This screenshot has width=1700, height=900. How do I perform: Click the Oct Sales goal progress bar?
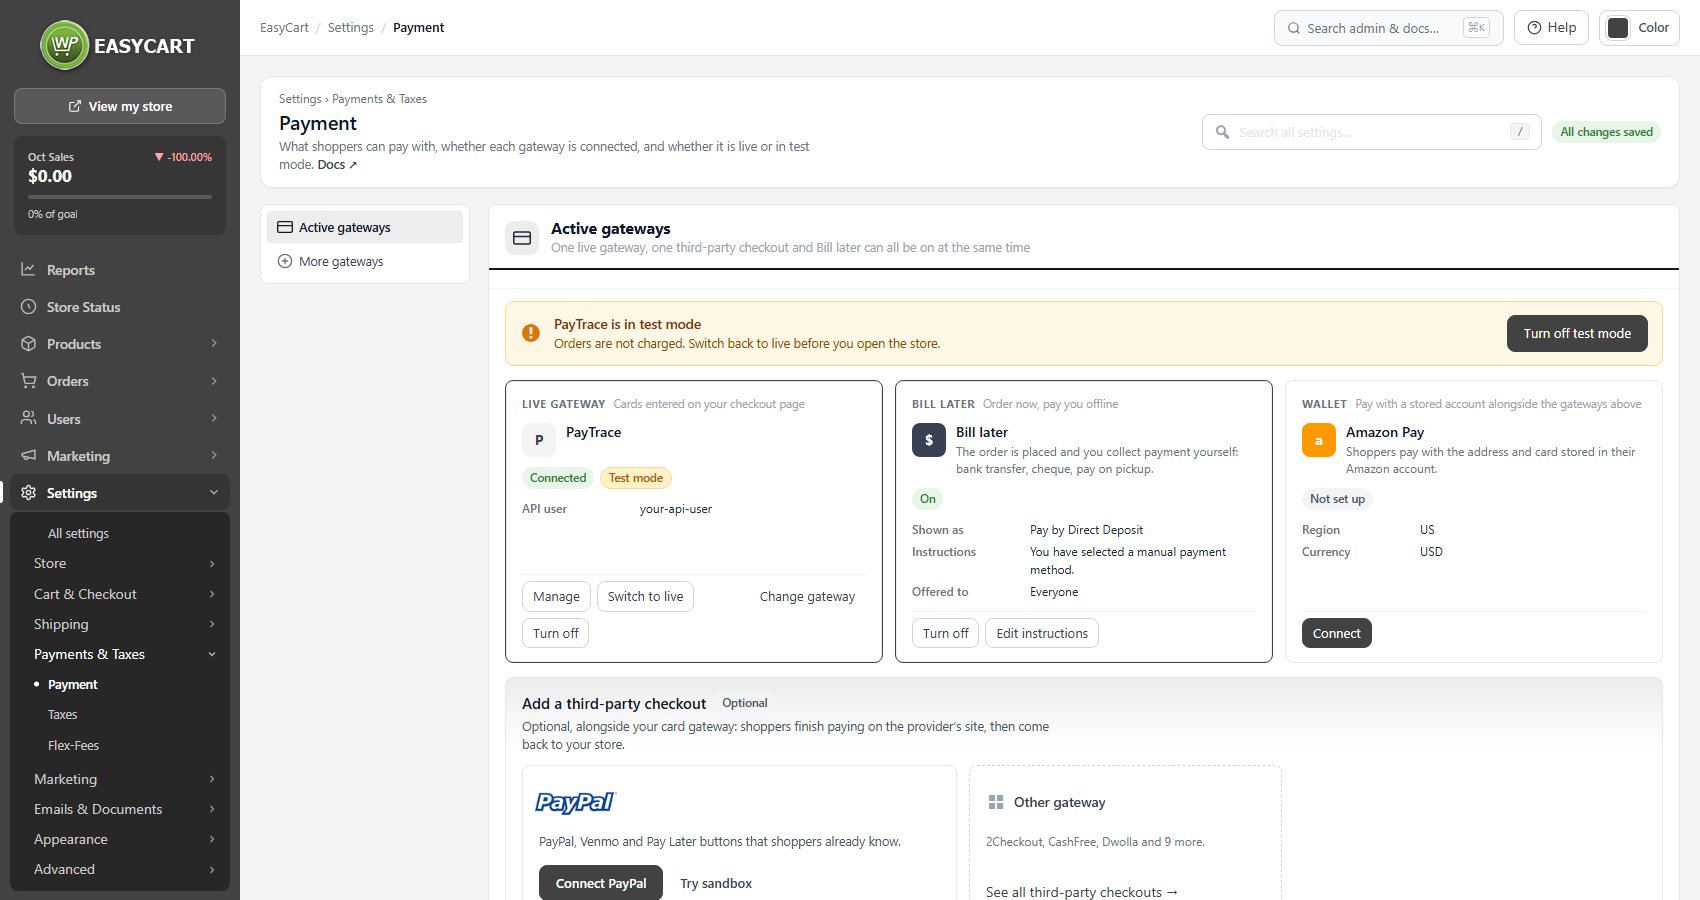pos(120,197)
